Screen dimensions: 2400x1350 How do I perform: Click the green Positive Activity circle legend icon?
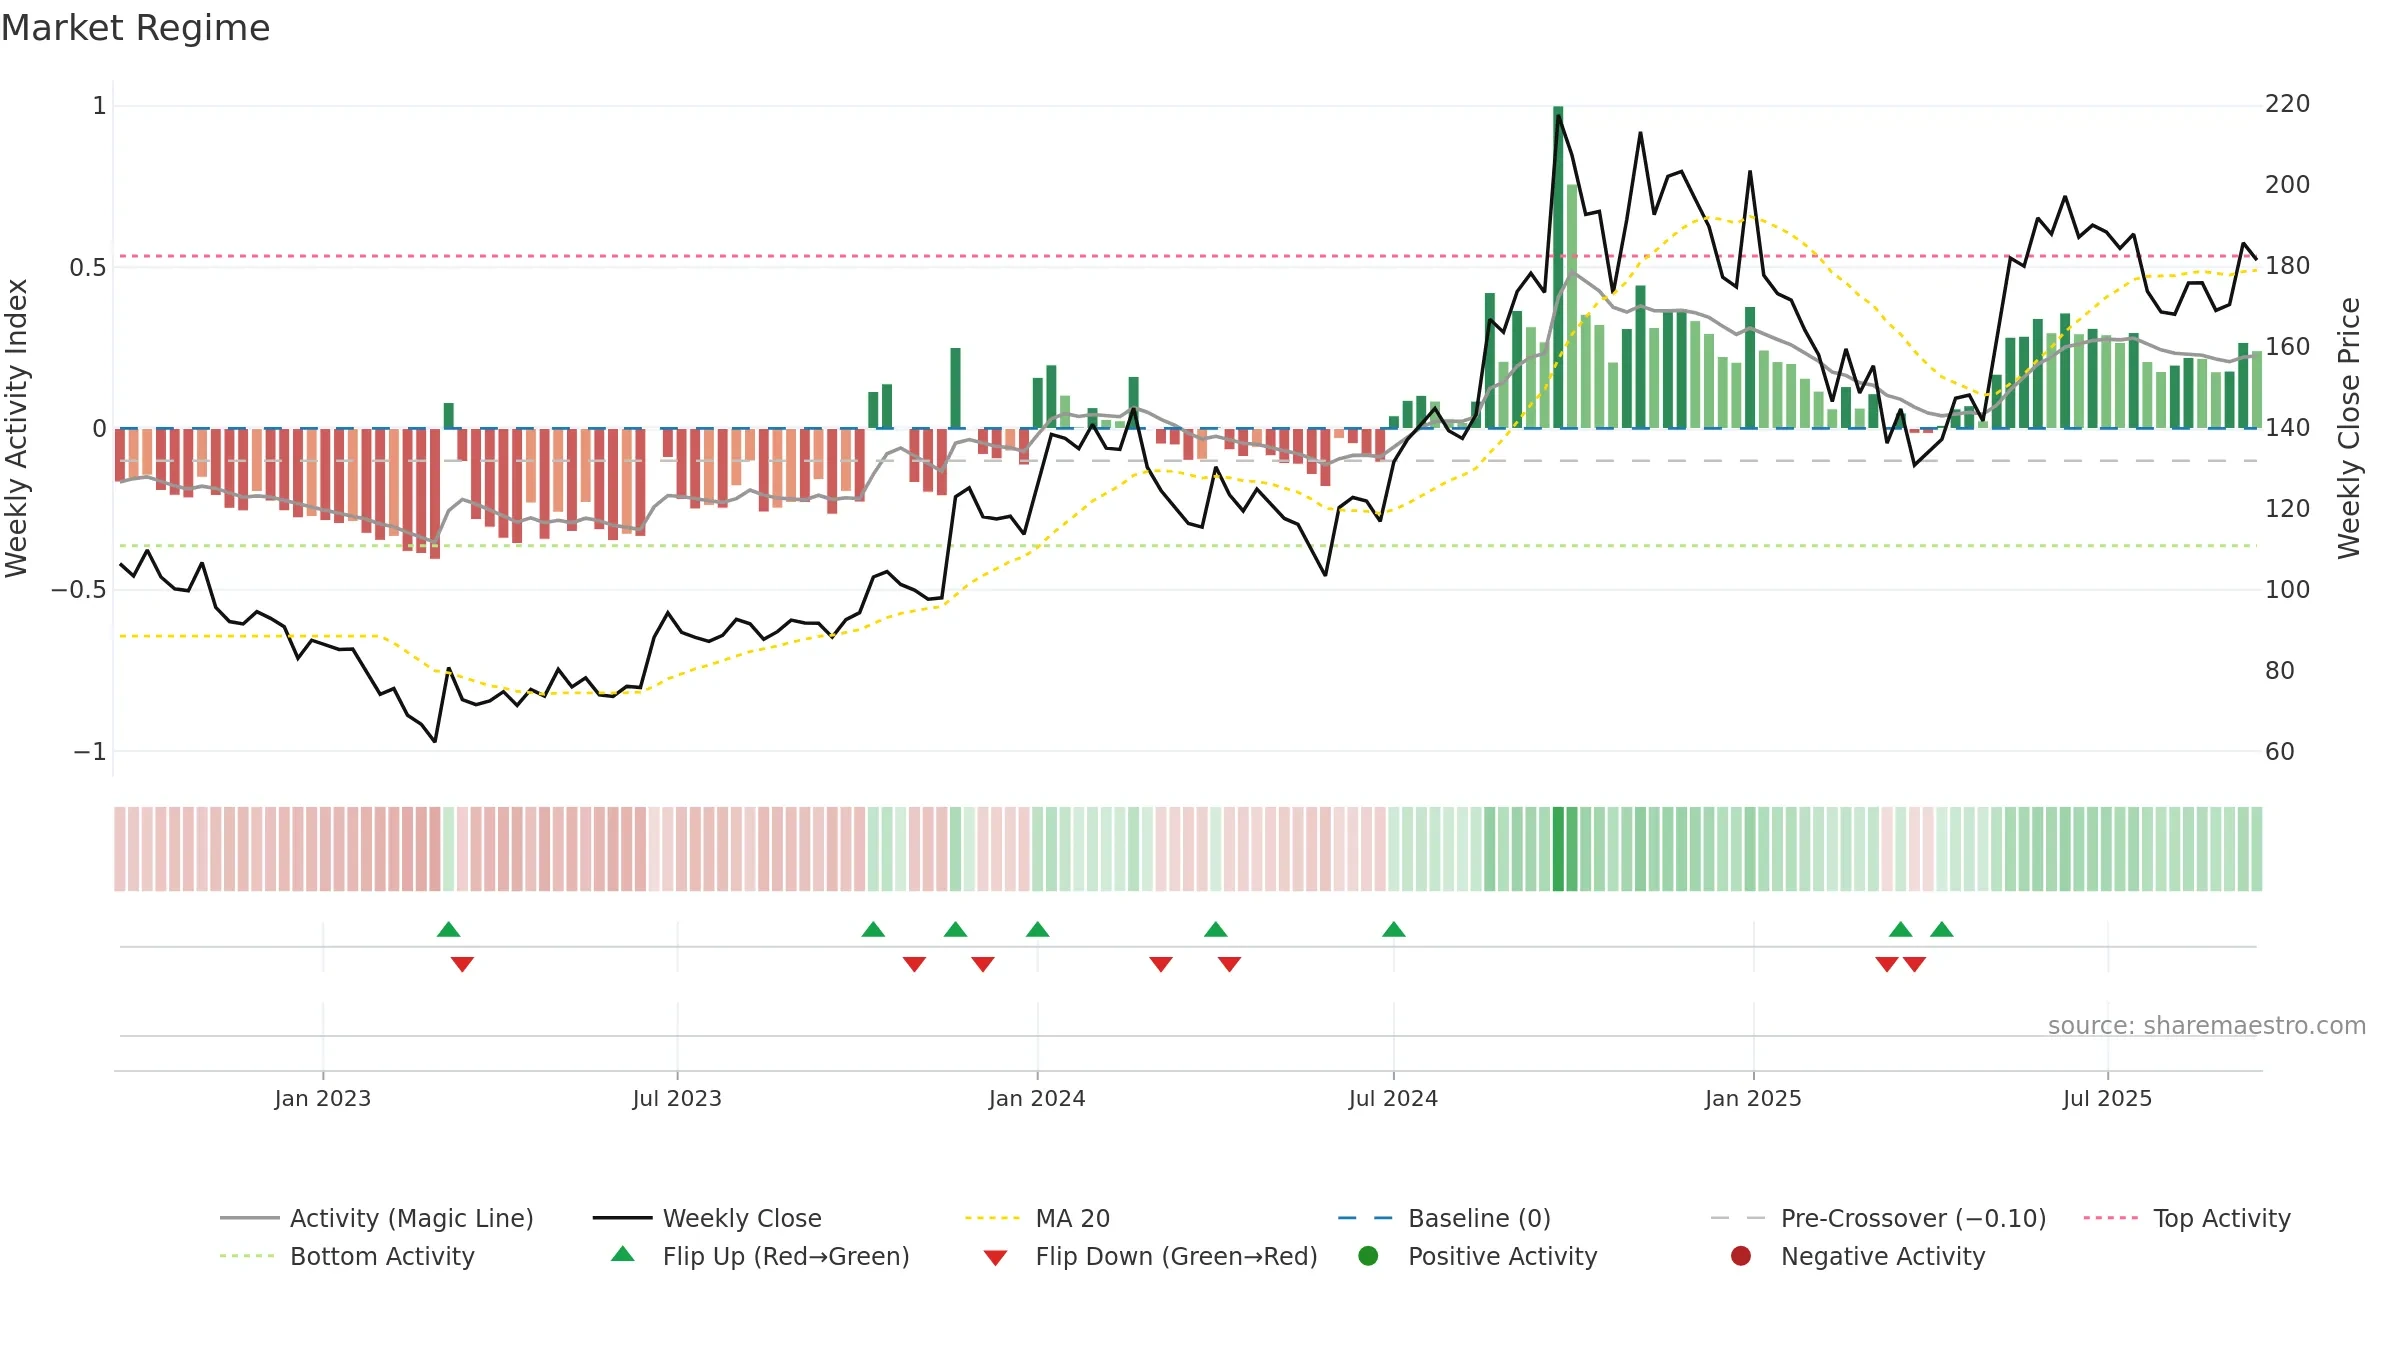click(1368, 1256)
